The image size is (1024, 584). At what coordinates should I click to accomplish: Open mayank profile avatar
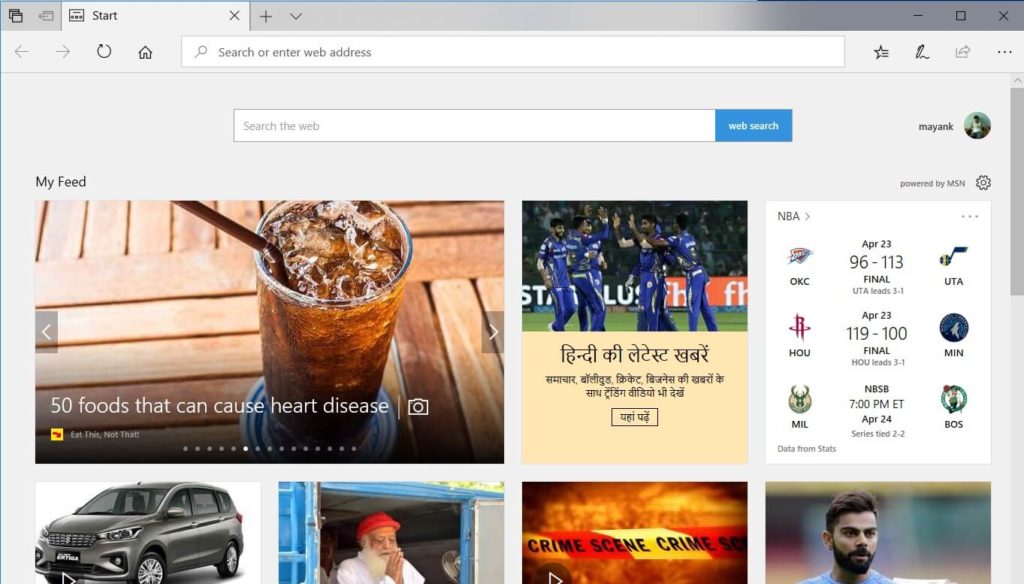[977, 126]
